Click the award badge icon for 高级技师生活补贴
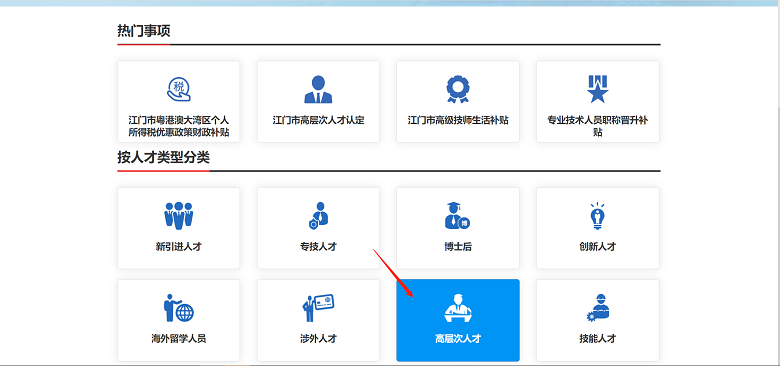This screenshot has width=780, height=366. coord(458,90)
